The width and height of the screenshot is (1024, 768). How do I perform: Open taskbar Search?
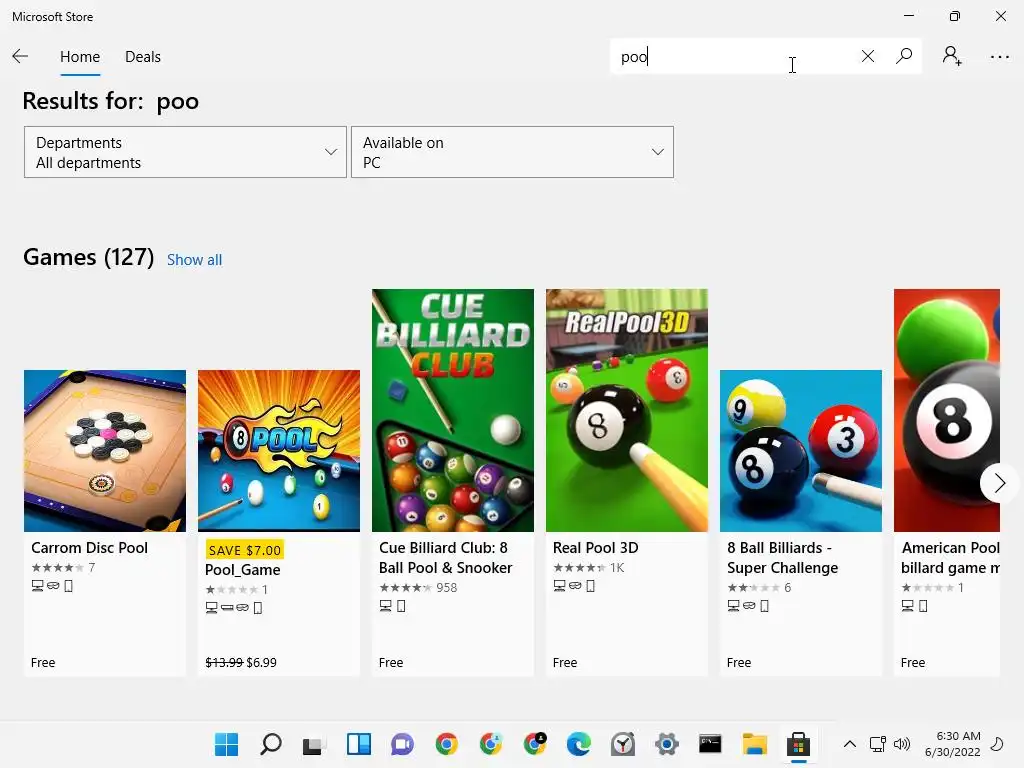pyautogui.click(x=270, y=744)
